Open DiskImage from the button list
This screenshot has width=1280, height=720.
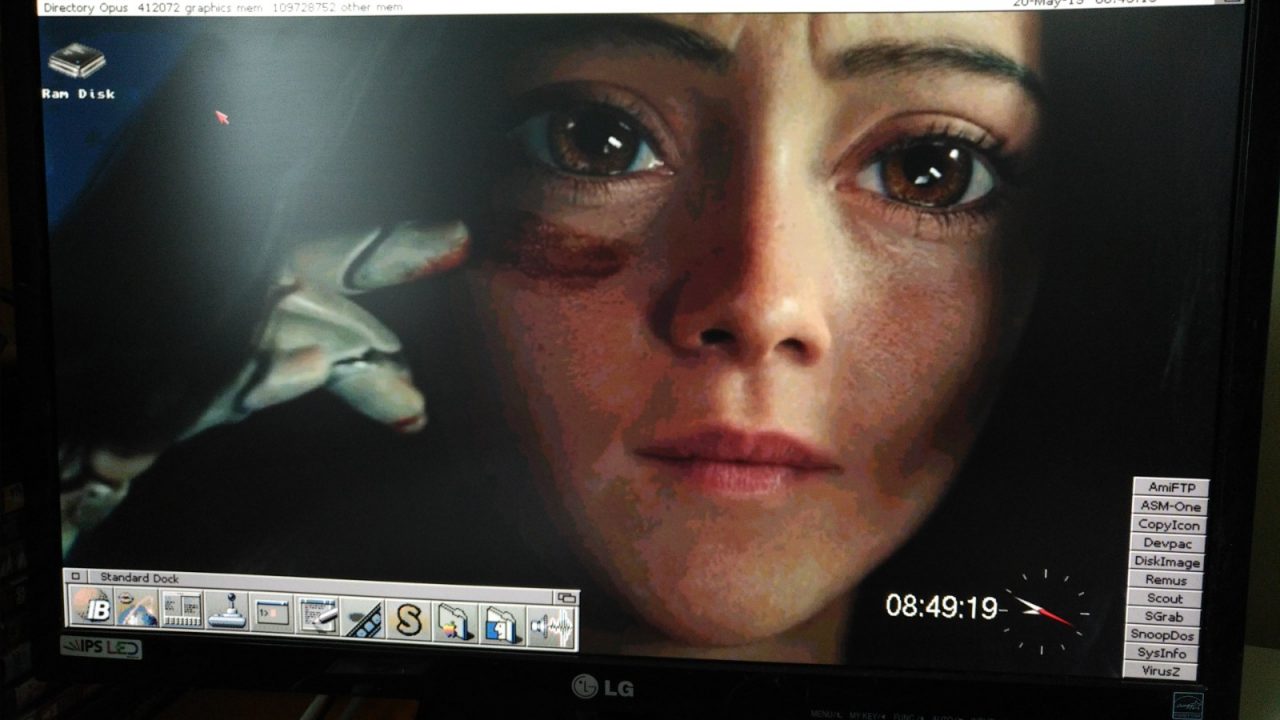1166,562
